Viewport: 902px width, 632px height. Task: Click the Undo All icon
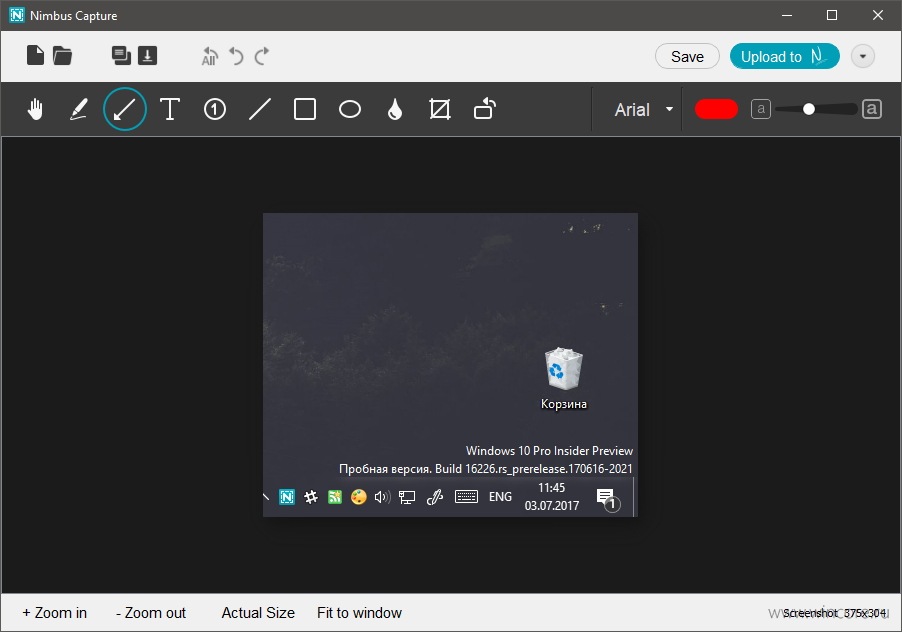pos(209,56)
